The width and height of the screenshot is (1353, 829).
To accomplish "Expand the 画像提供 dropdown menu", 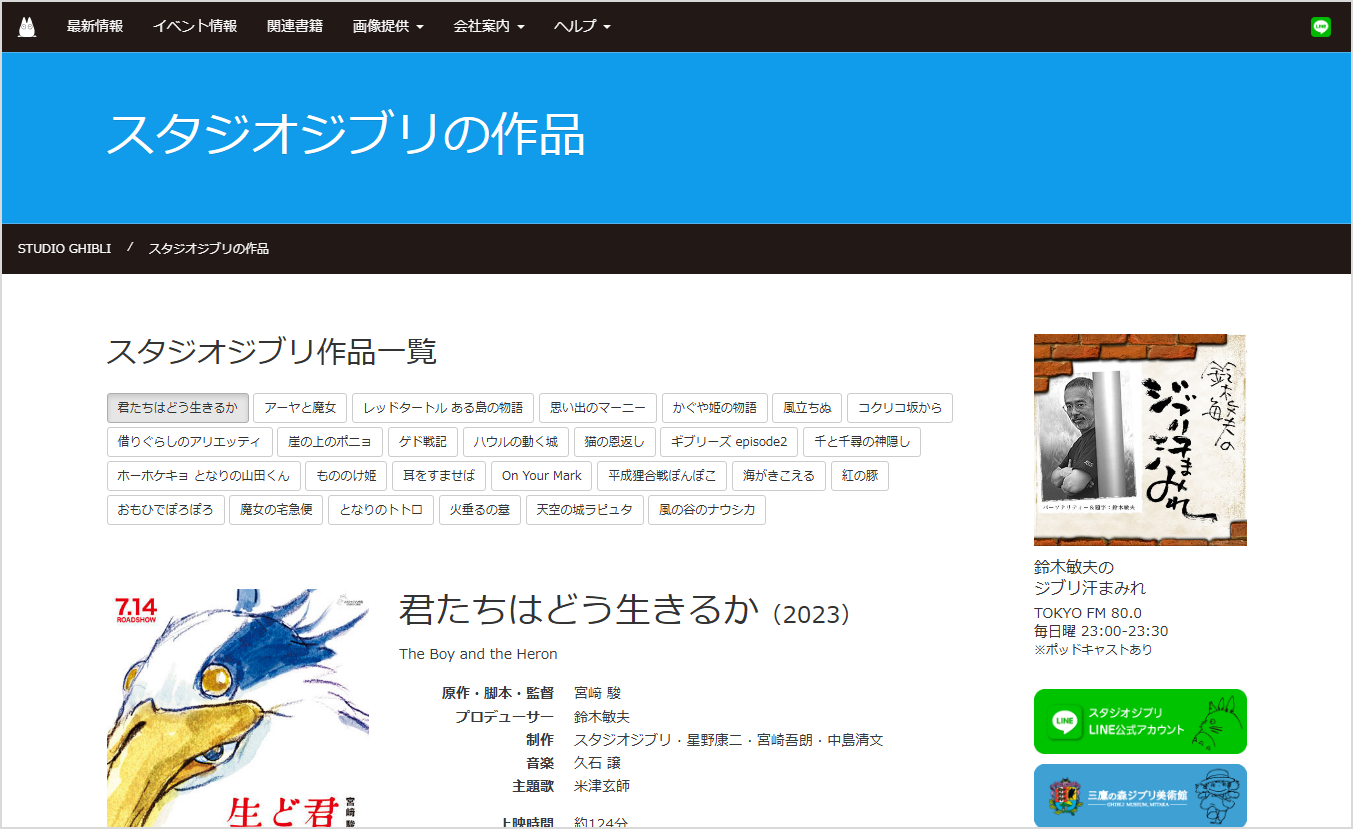I will tap(388, 27).
